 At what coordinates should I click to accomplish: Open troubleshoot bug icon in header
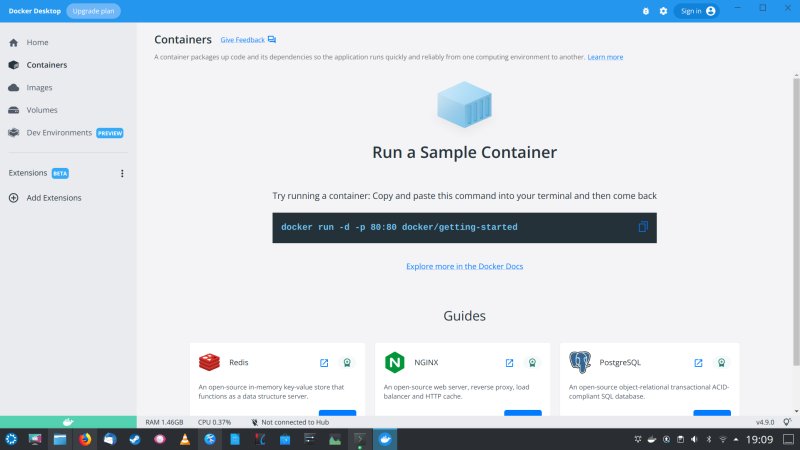tap(645, 11)
